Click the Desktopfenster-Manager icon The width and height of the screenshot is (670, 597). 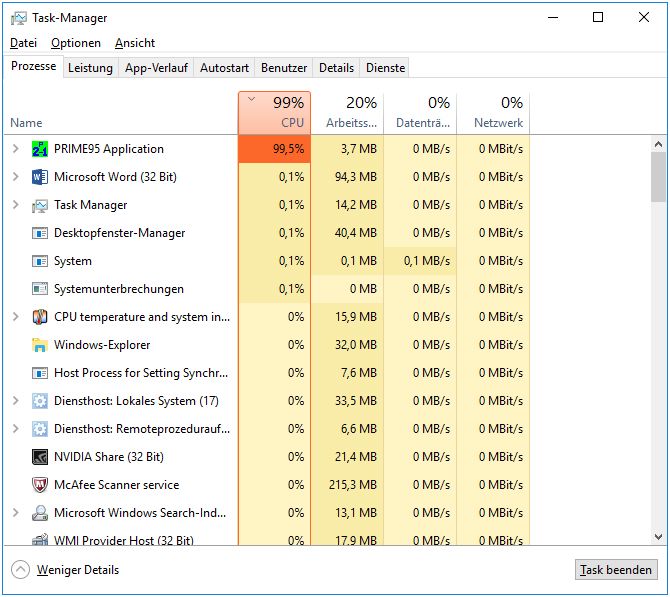[40, 233]
